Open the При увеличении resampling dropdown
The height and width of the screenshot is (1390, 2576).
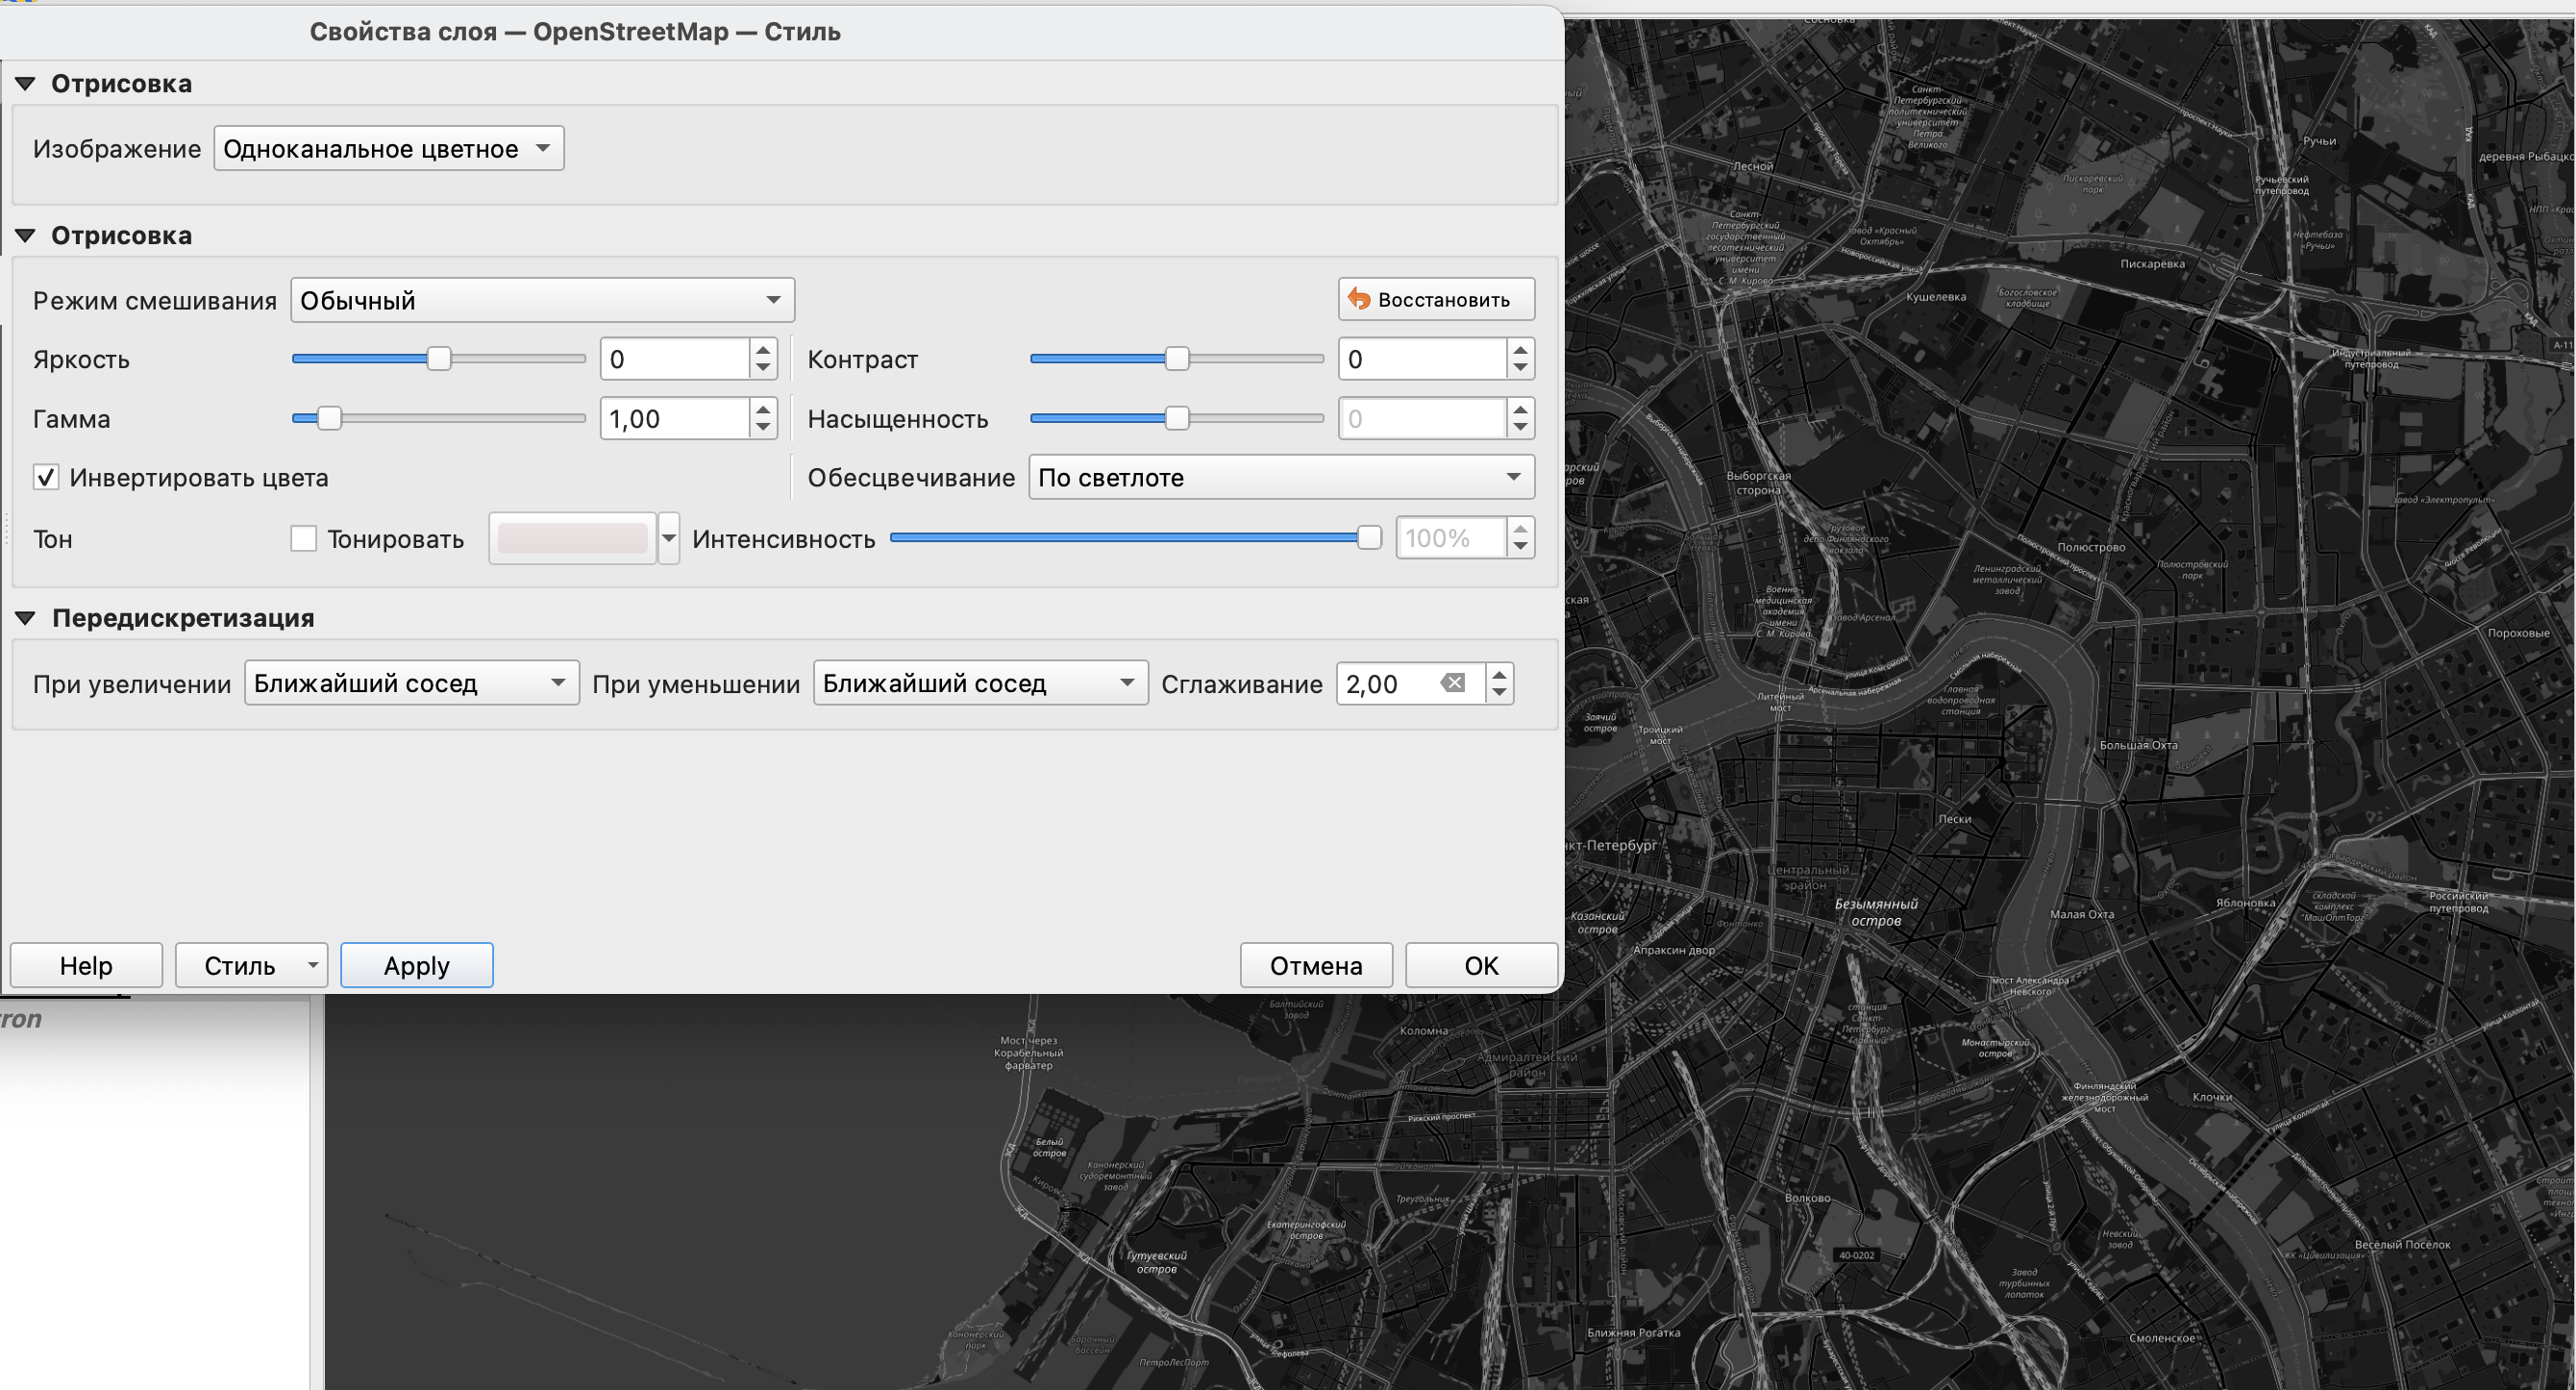411,683
